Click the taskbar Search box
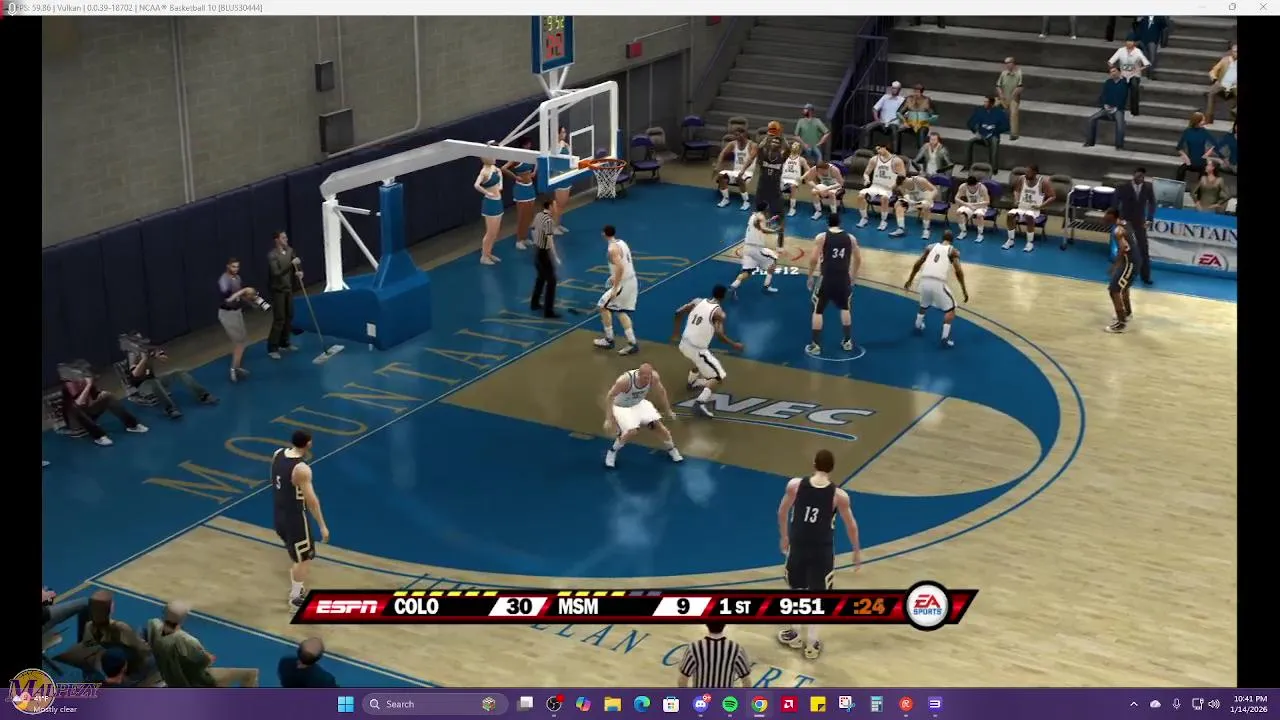The height and width of the screenshot is (720, 1280). (x=435, y=704)
